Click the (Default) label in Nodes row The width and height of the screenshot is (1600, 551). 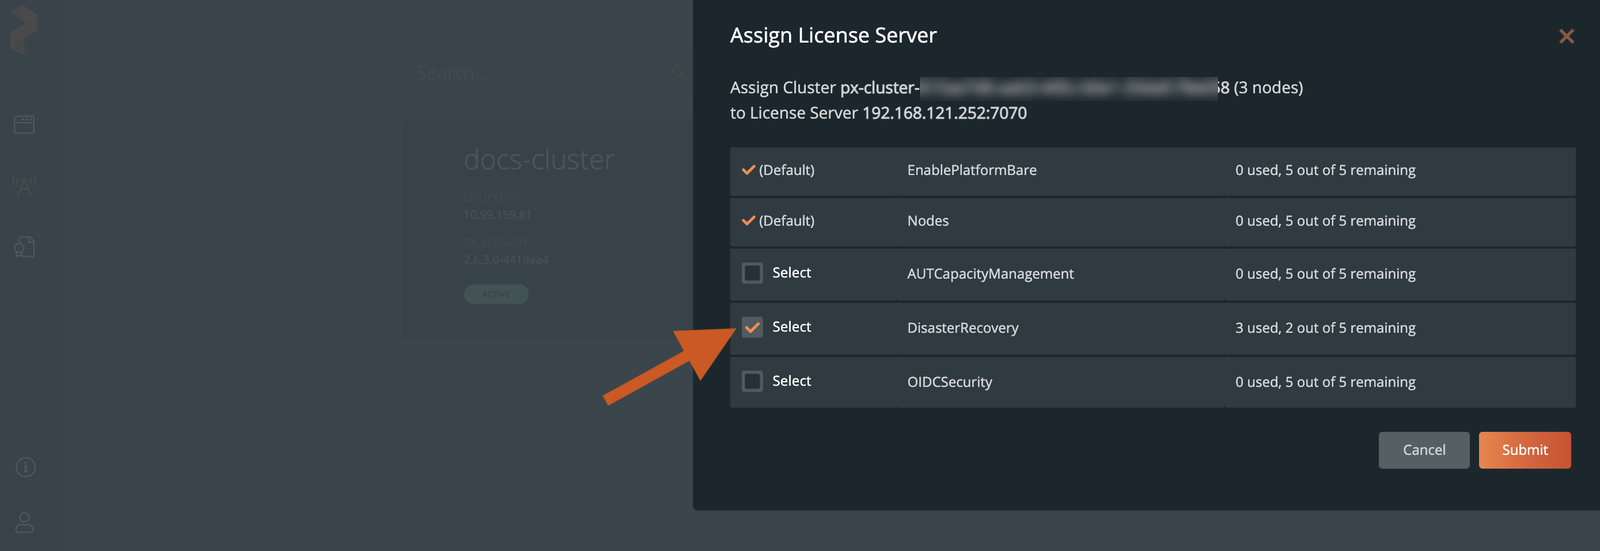click(x=787, y=221)
